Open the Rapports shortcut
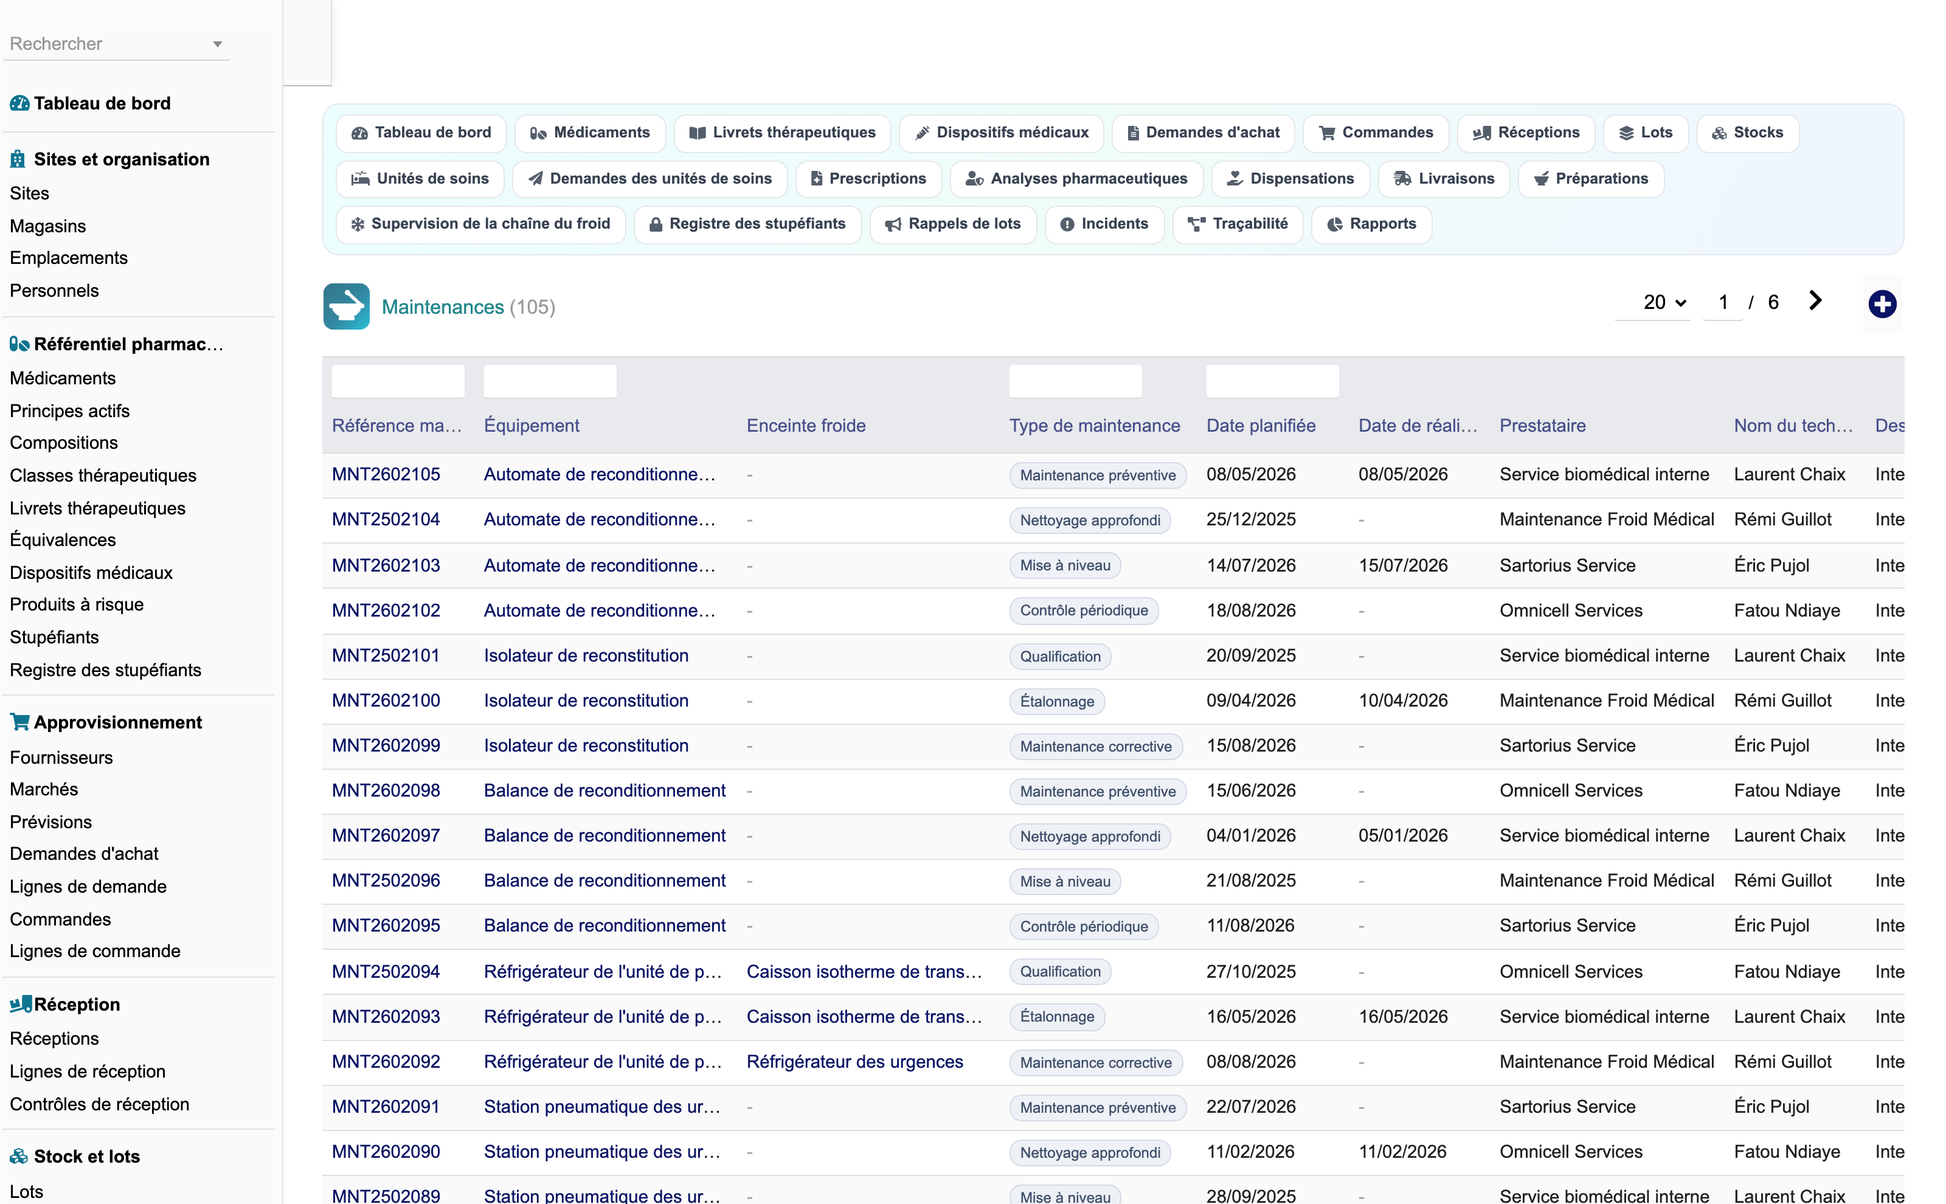Image resolution: width=1946 pixels, height=1204 pixels. 1371,224
